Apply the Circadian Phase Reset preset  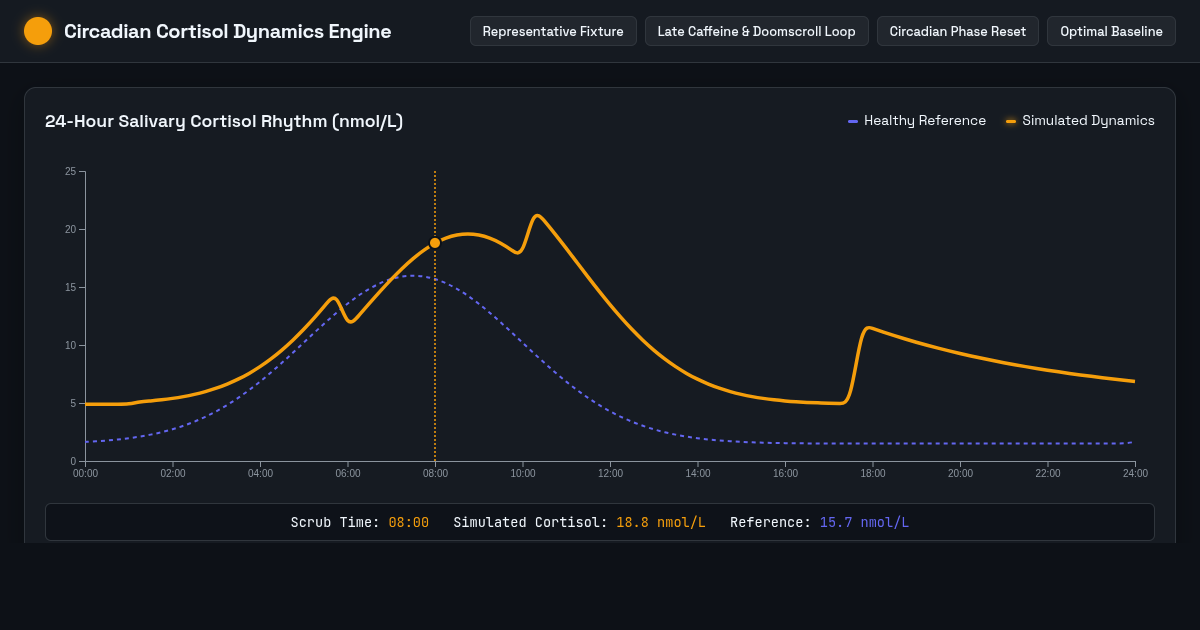tap(957, 31)
